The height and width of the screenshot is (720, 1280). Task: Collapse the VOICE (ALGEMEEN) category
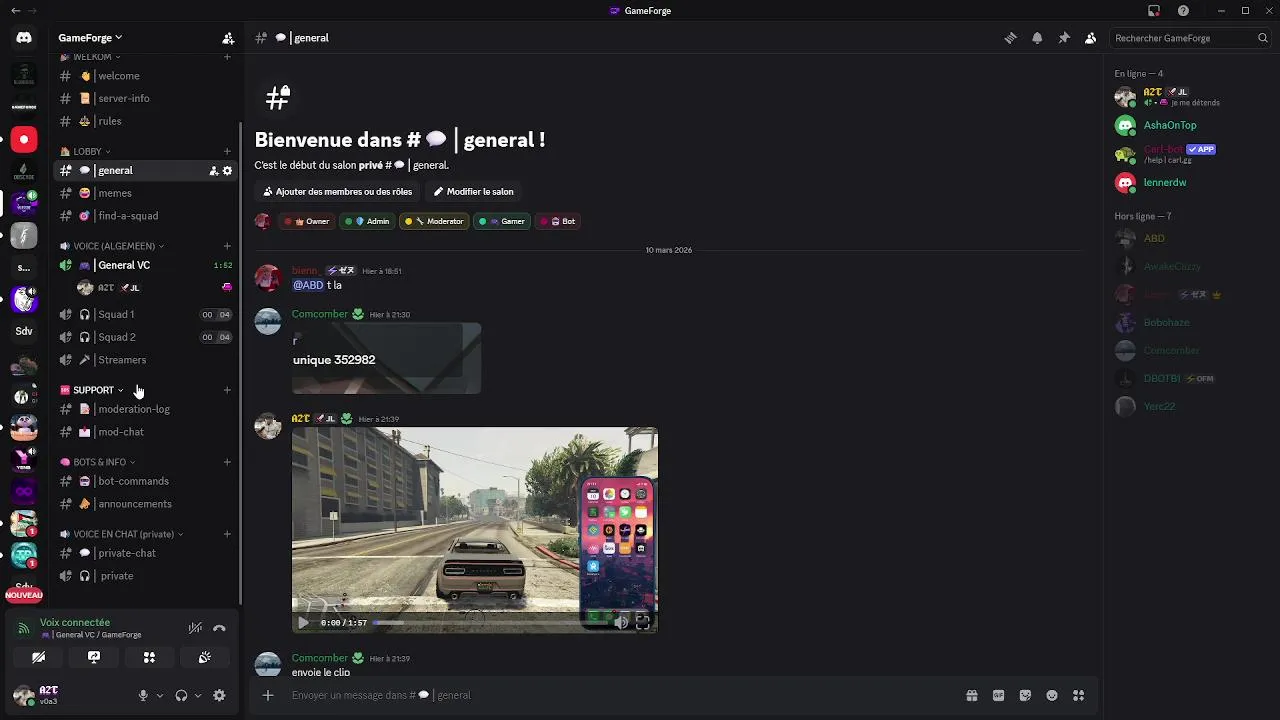coord(111,246)
